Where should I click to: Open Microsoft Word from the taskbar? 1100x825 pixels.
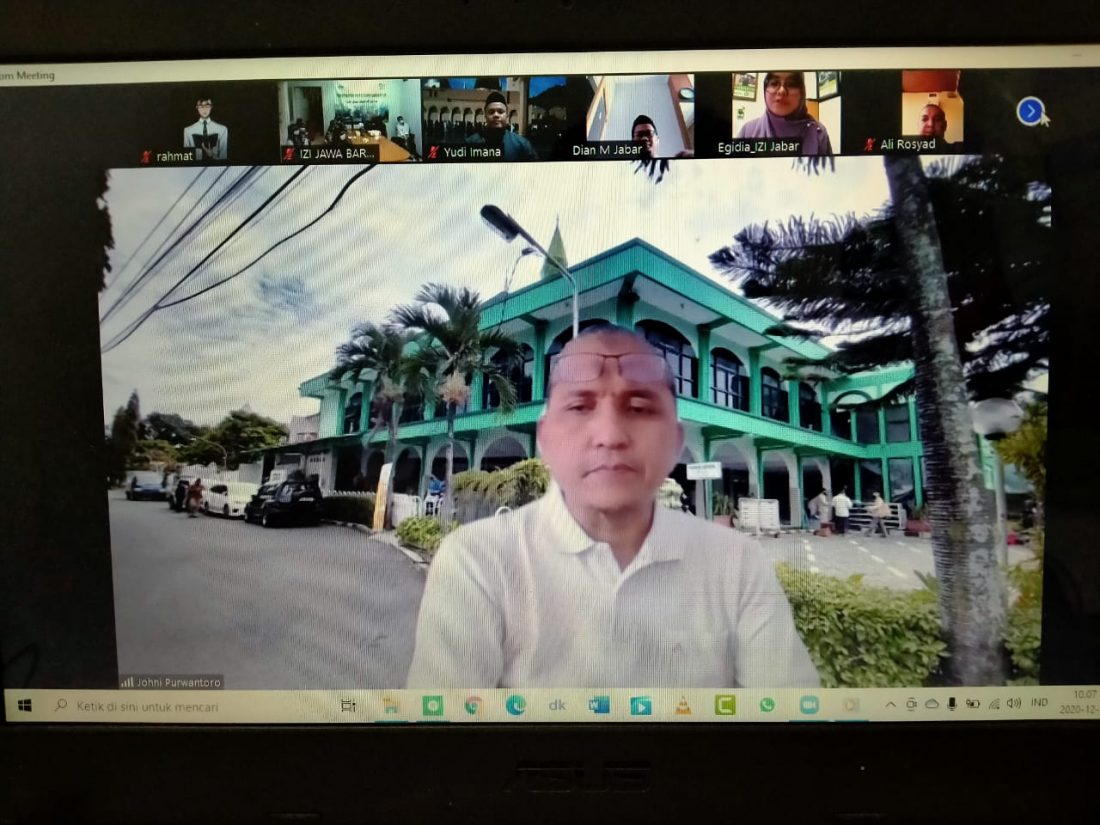pyautogui.click(x=599, y=705)
